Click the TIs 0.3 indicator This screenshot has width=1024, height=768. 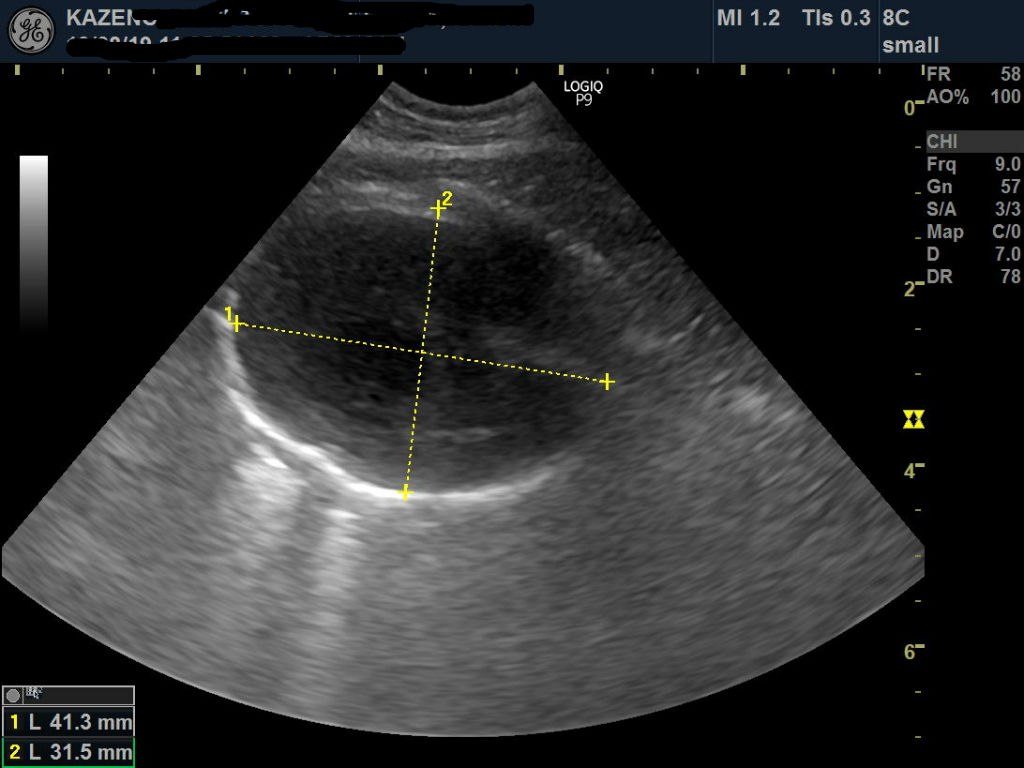(837, 18)
